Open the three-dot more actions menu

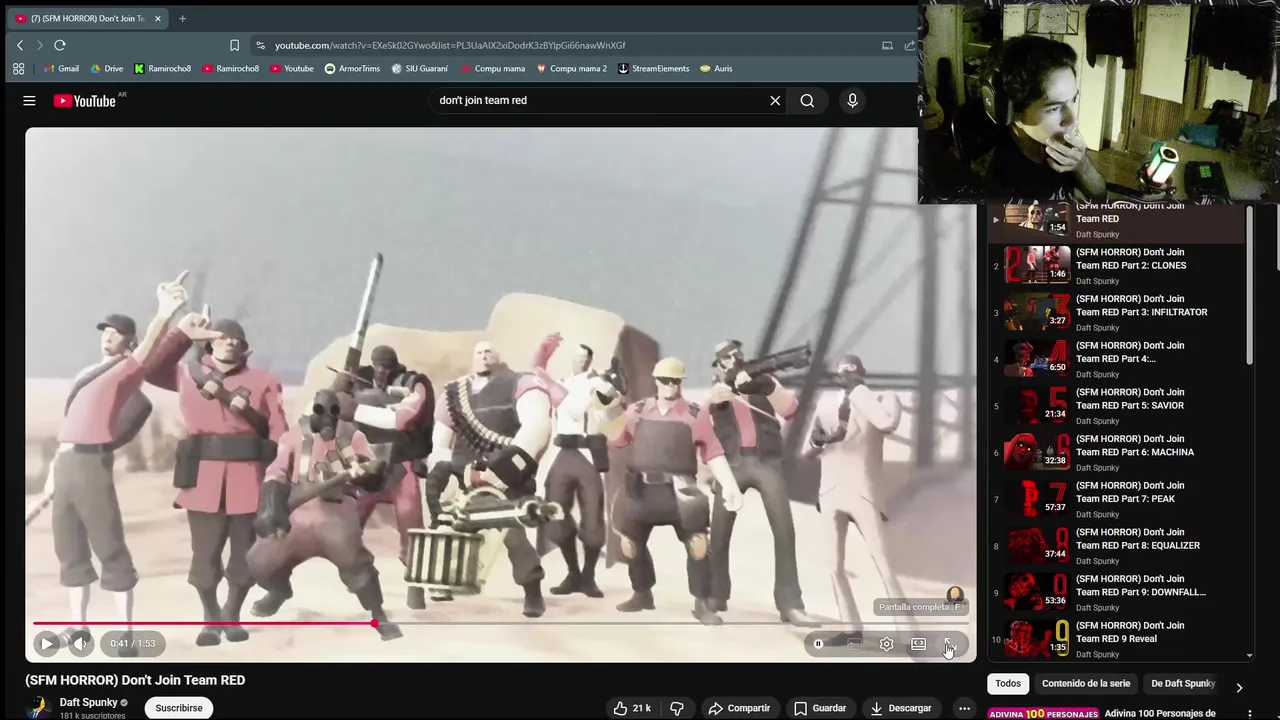[964, 708]
